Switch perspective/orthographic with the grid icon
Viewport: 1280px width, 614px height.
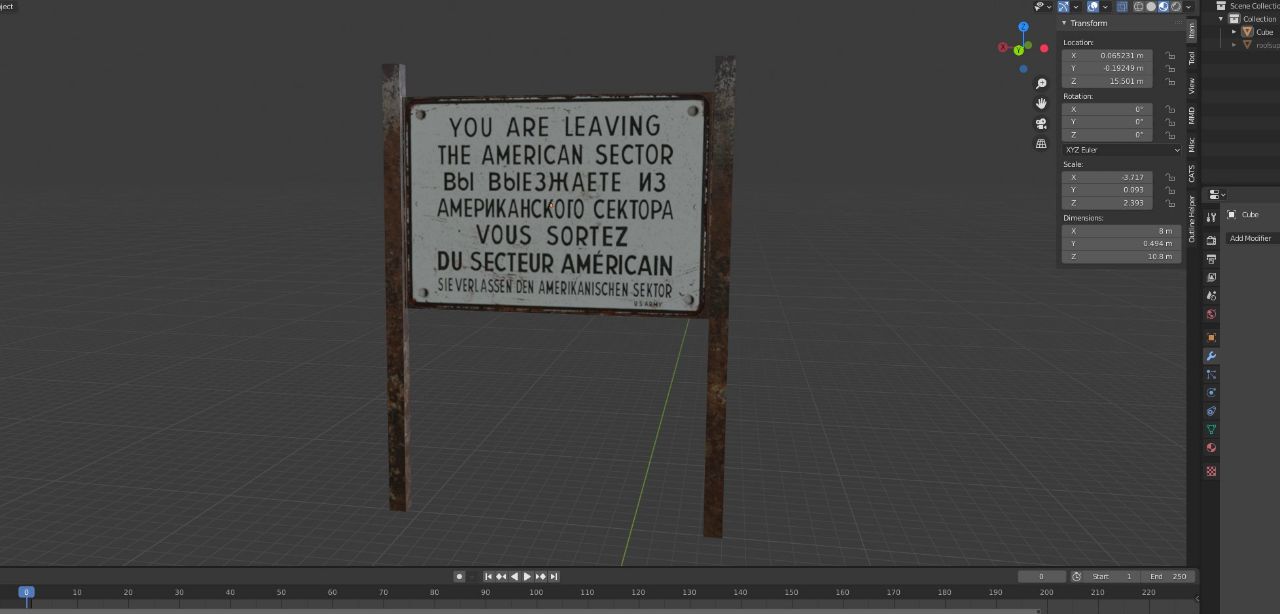click(x=1041, y=144)
